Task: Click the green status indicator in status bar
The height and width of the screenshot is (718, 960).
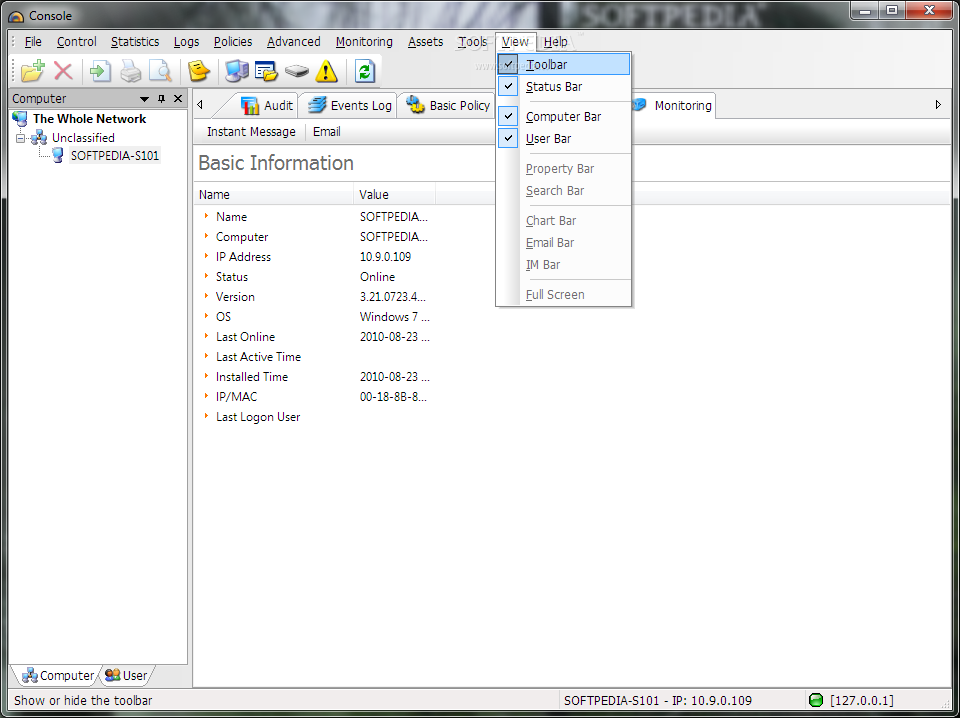Action: pyautogui.click(x=816, y=700)
